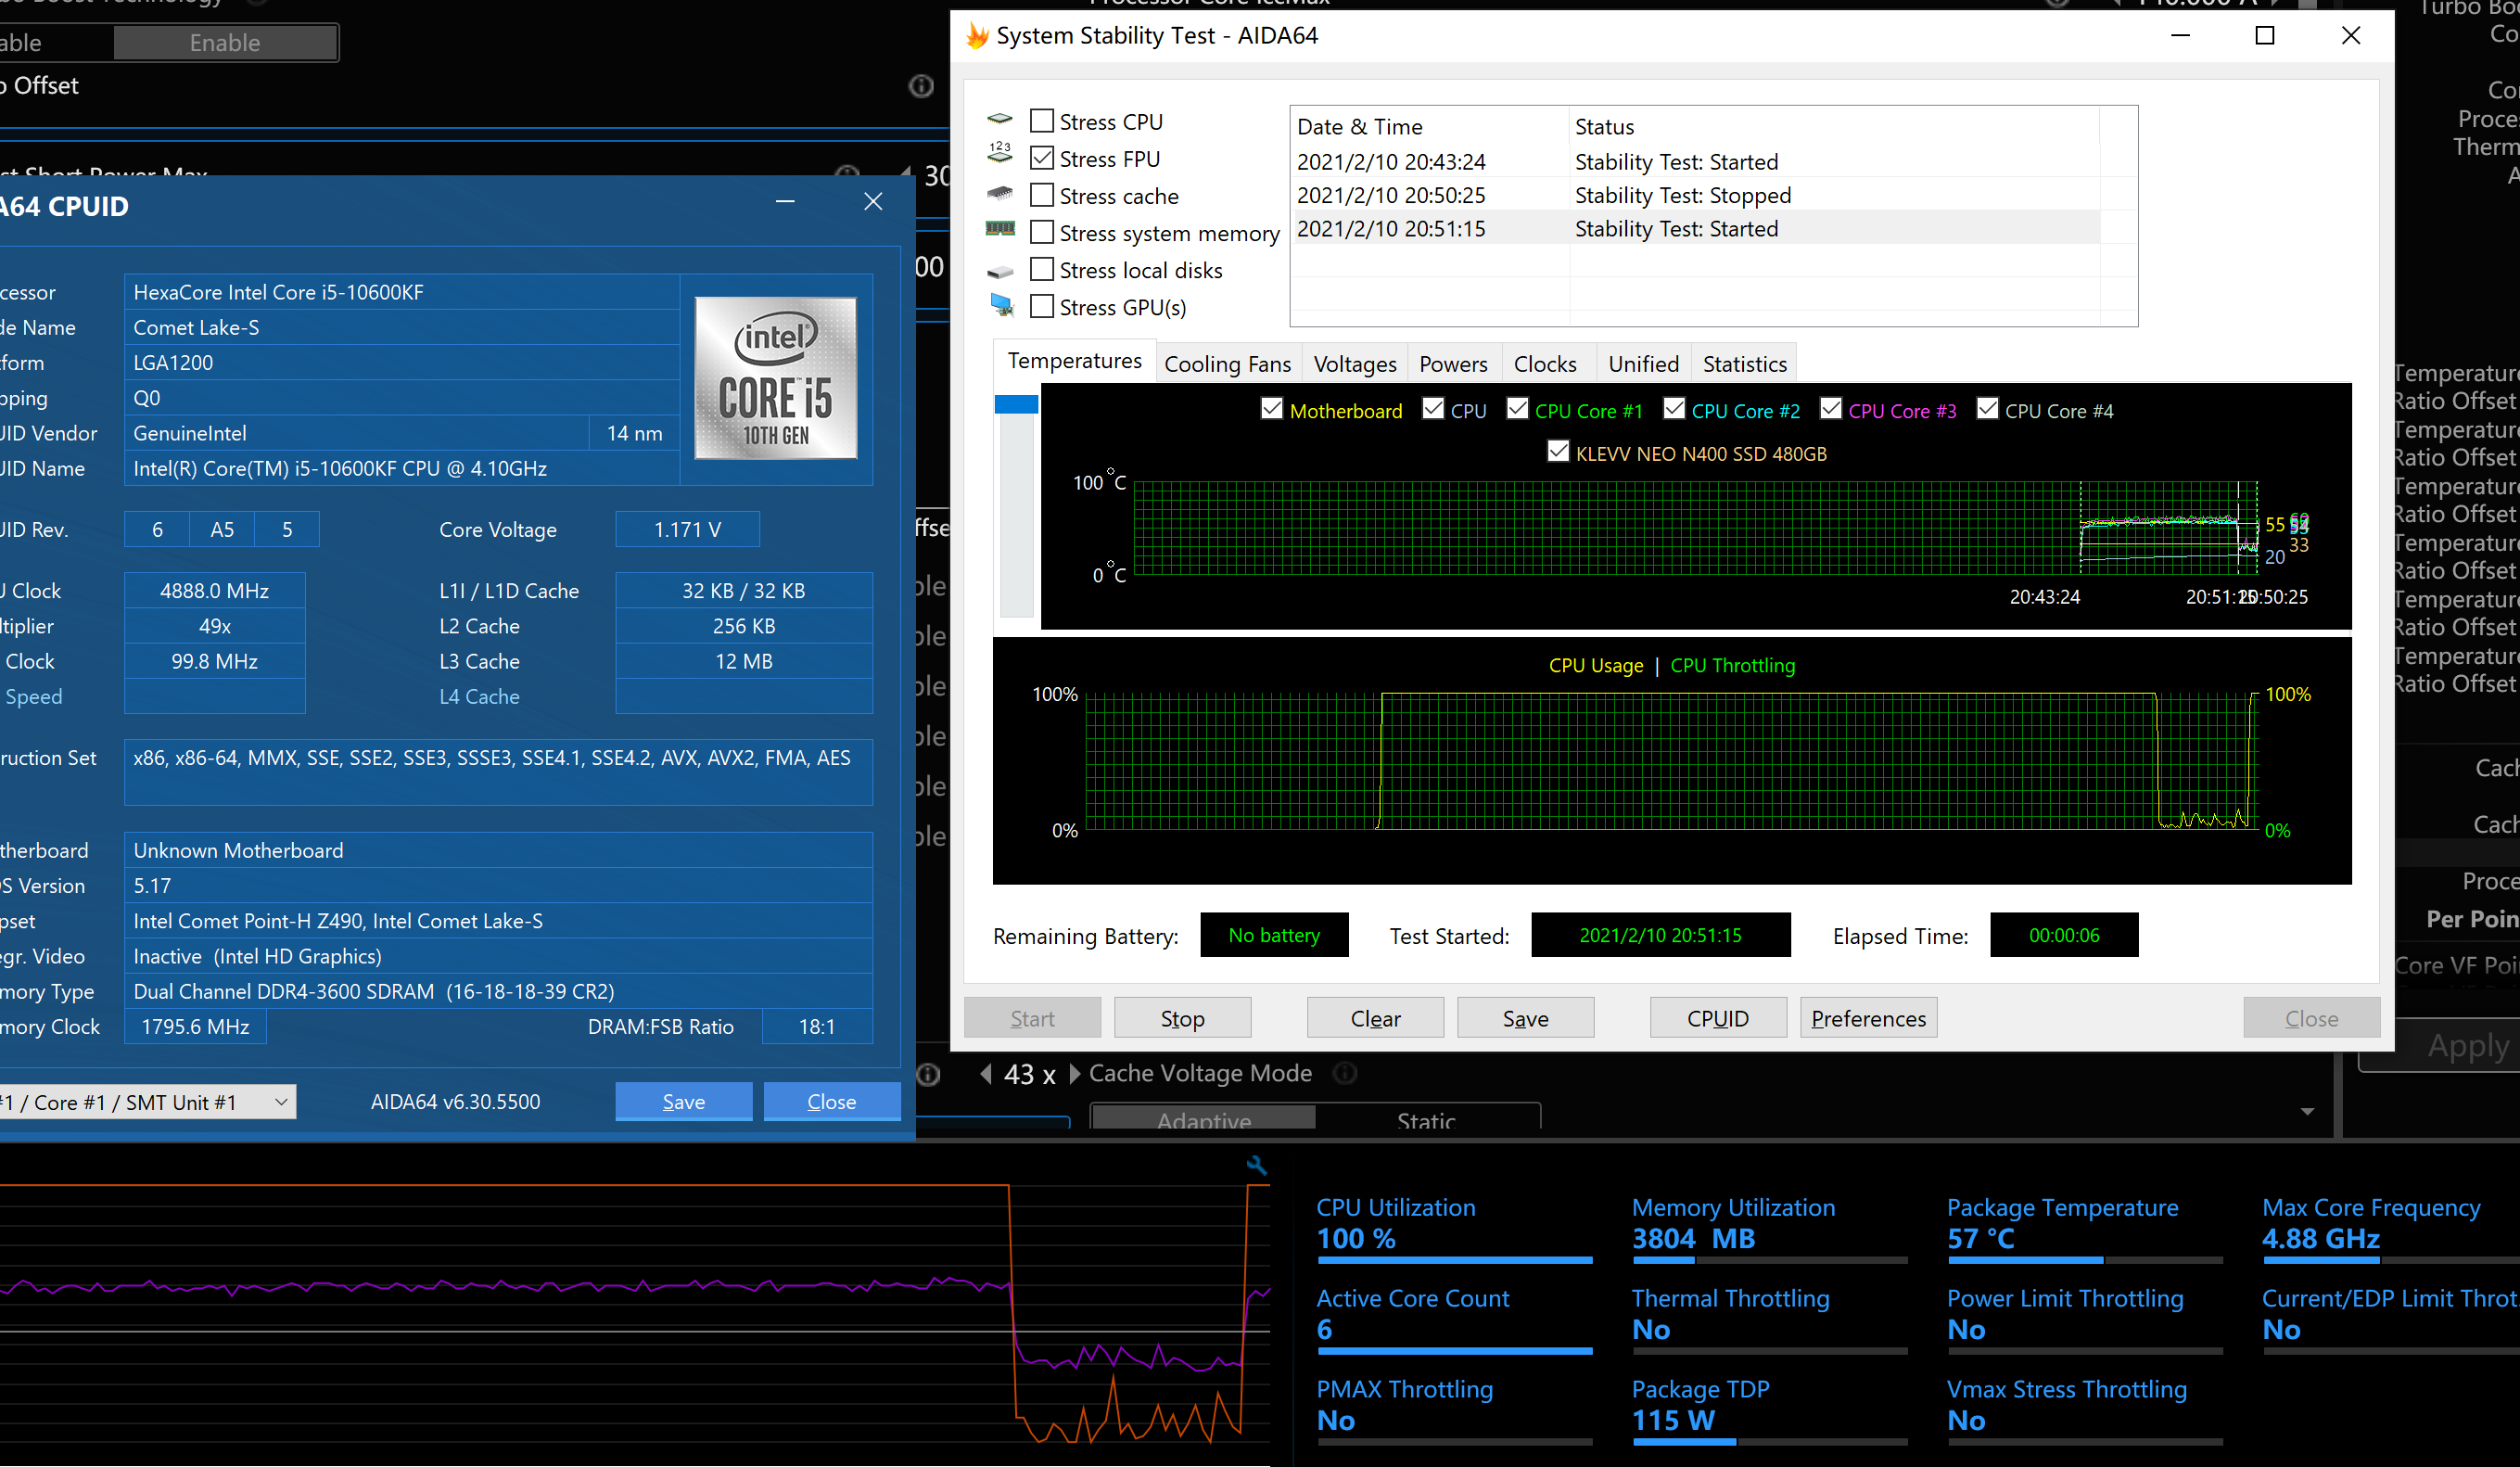Click the blue temperature graph vertical slider
This screenshot has height=1467, width=2520.
click(1016, 404)
